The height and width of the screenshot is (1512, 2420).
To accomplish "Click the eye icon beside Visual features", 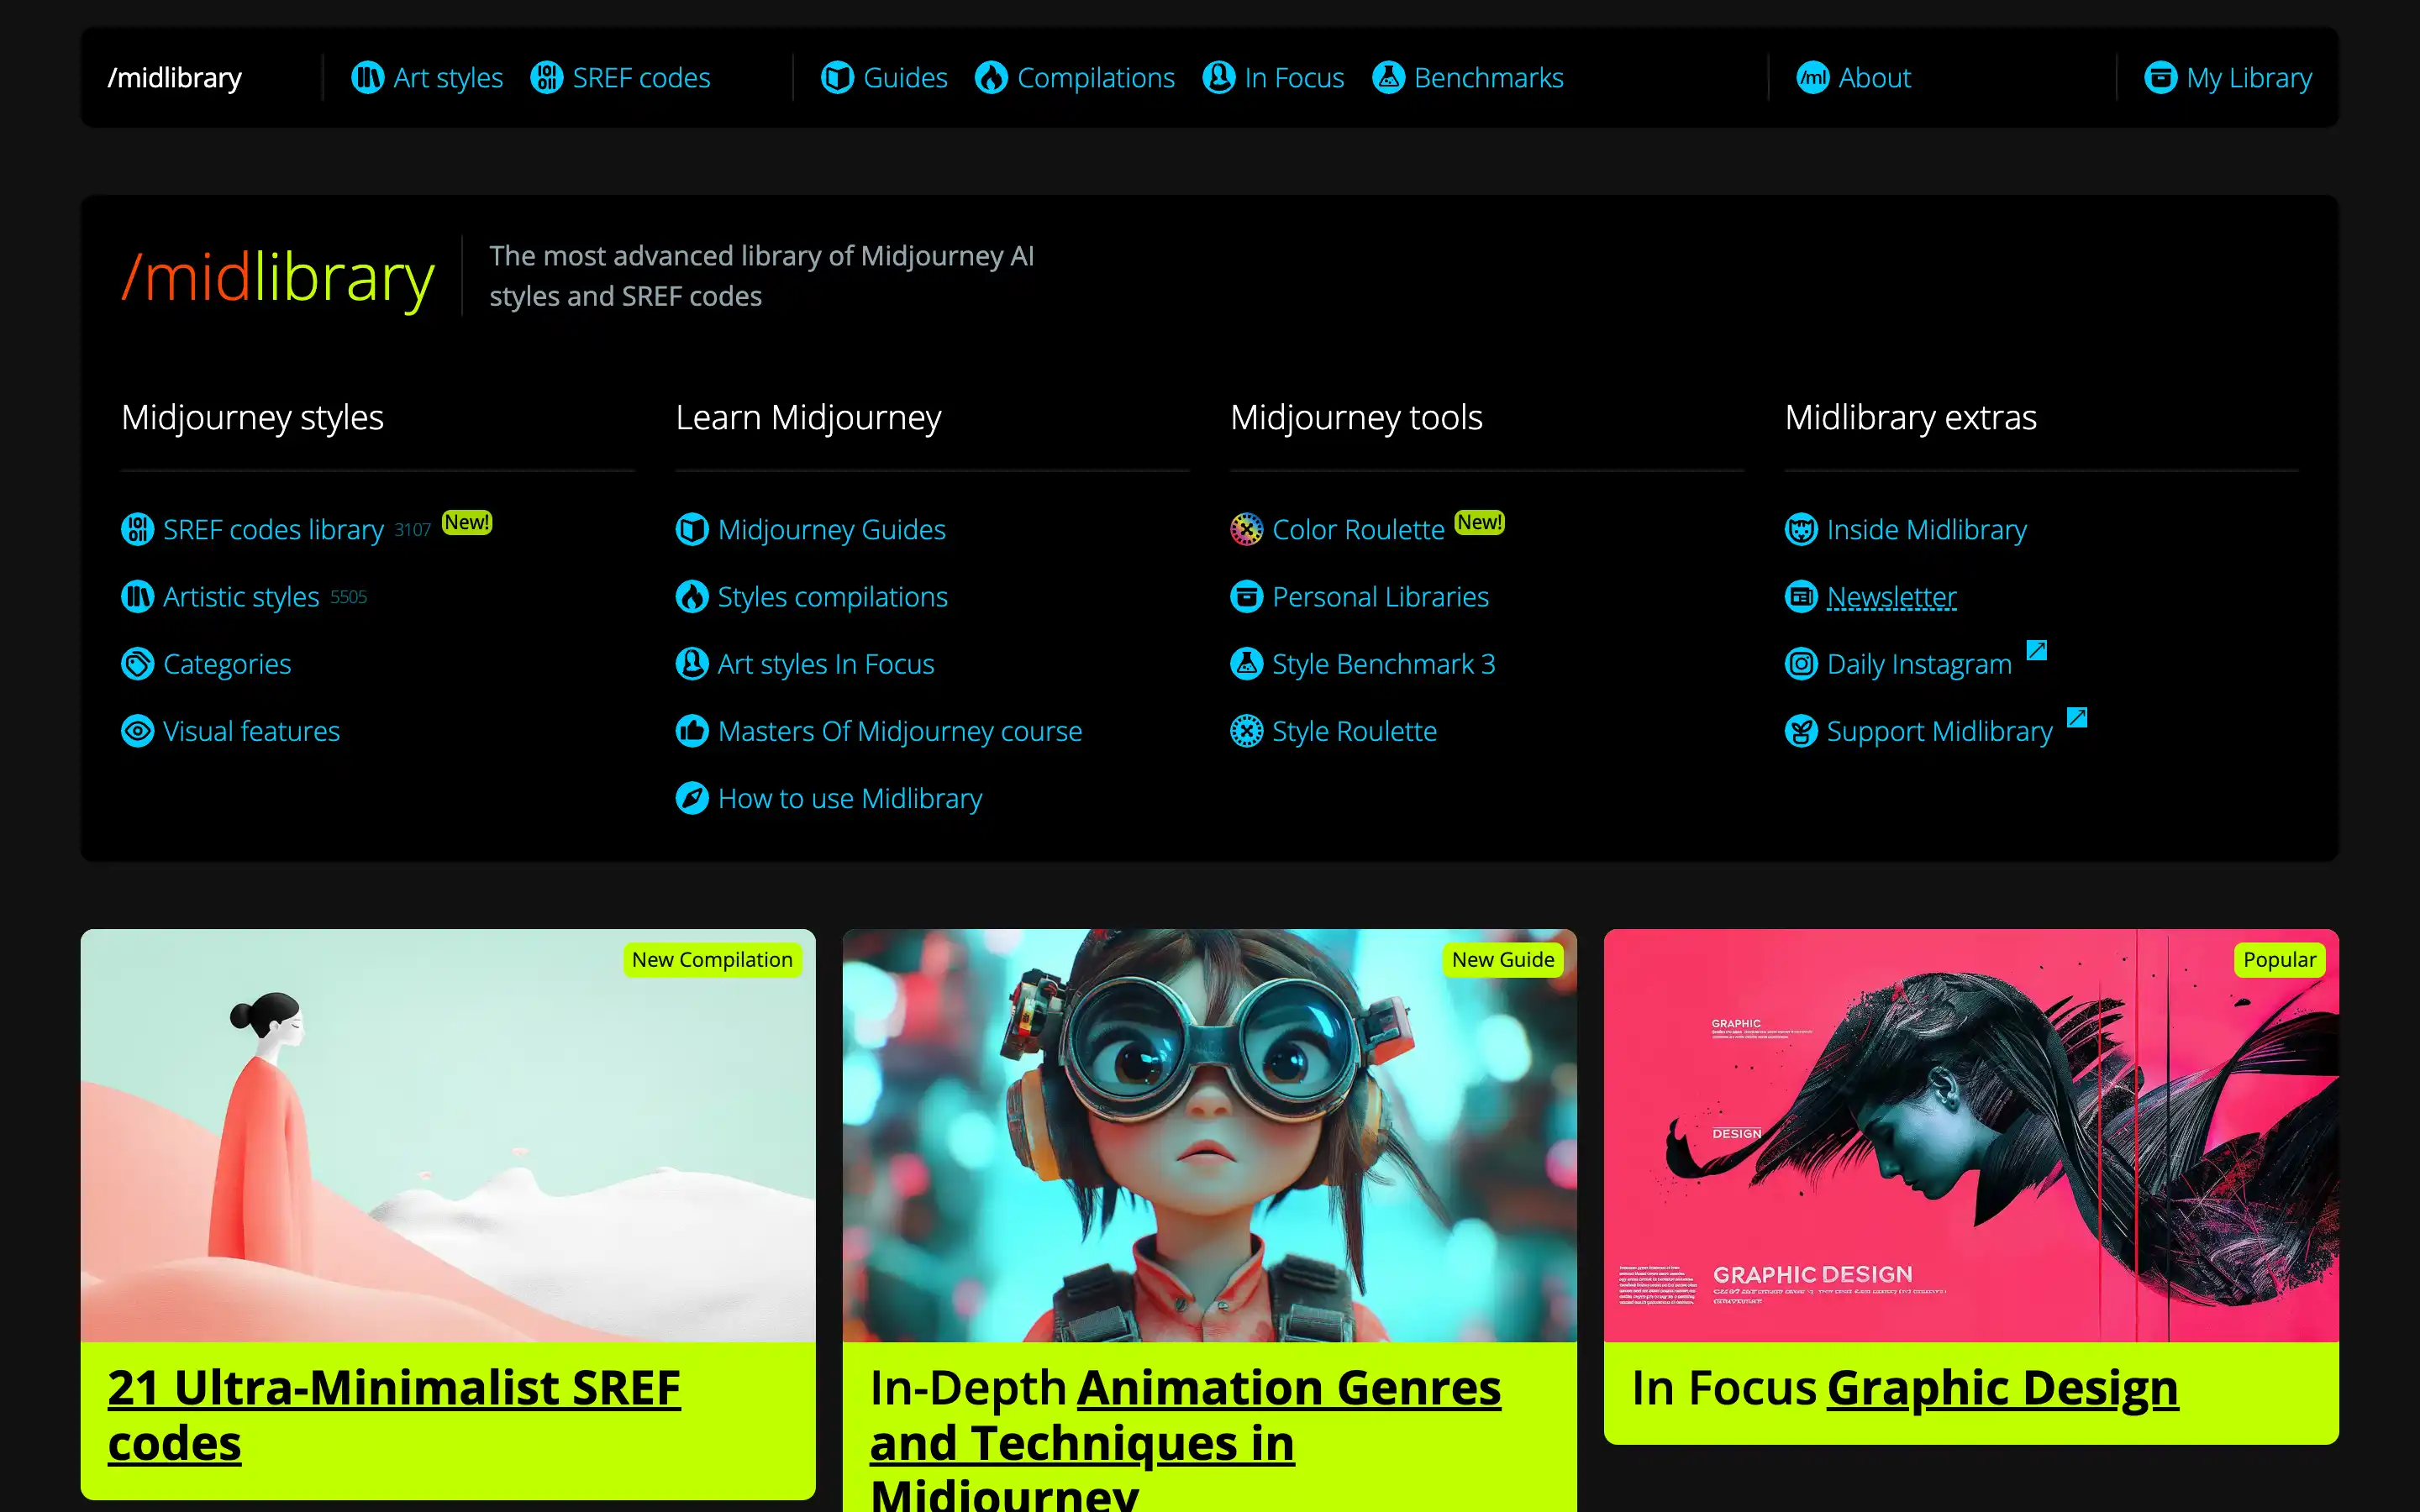I will pyautogui.click(x=137, y=731).
